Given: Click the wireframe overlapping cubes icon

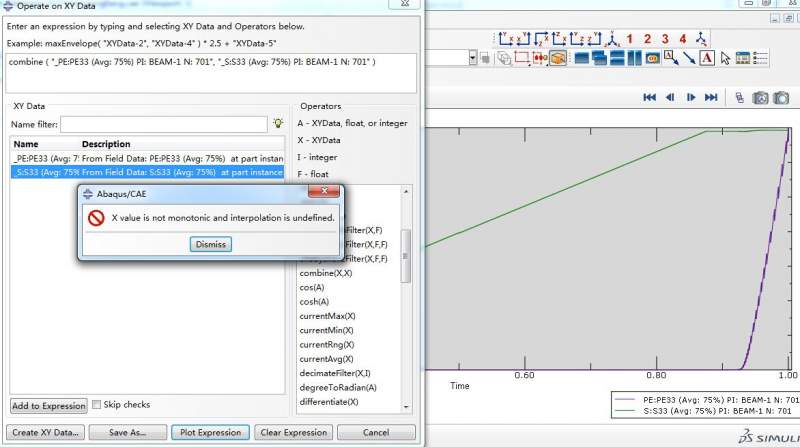Looking at the screenshot, I should pos(504,58).
